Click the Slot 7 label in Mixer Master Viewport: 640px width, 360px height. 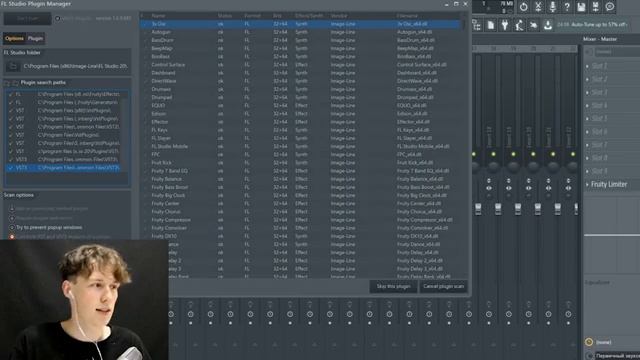click(x=599, y=145)
